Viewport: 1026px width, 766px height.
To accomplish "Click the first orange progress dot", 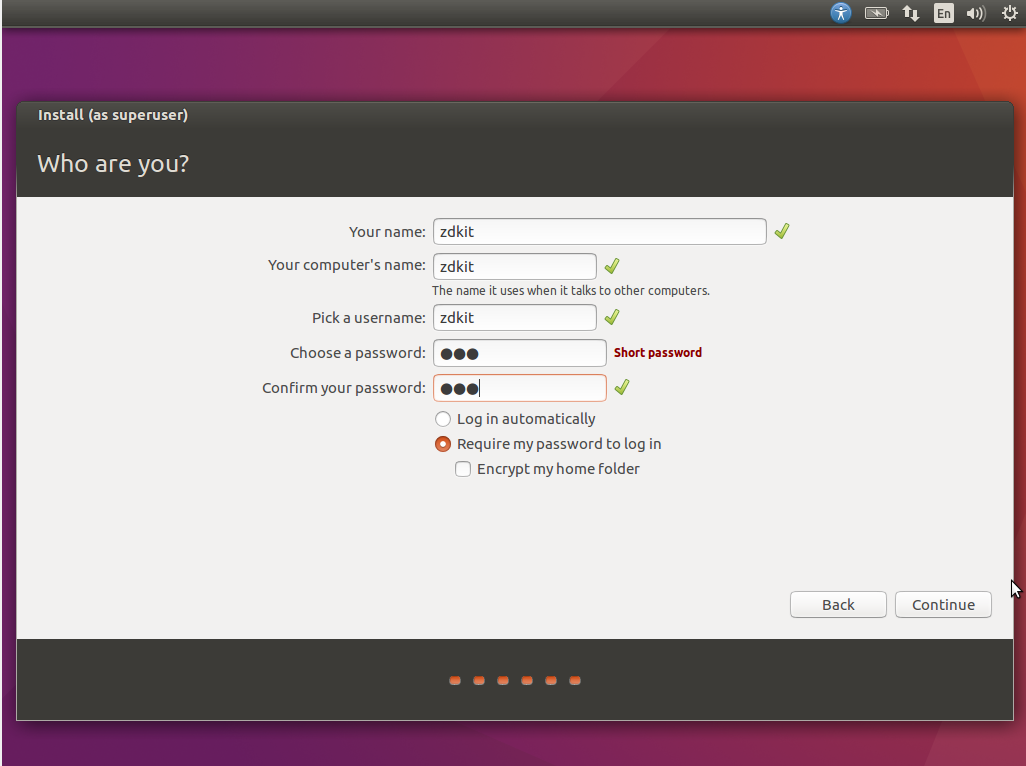I will click(455, 681).
